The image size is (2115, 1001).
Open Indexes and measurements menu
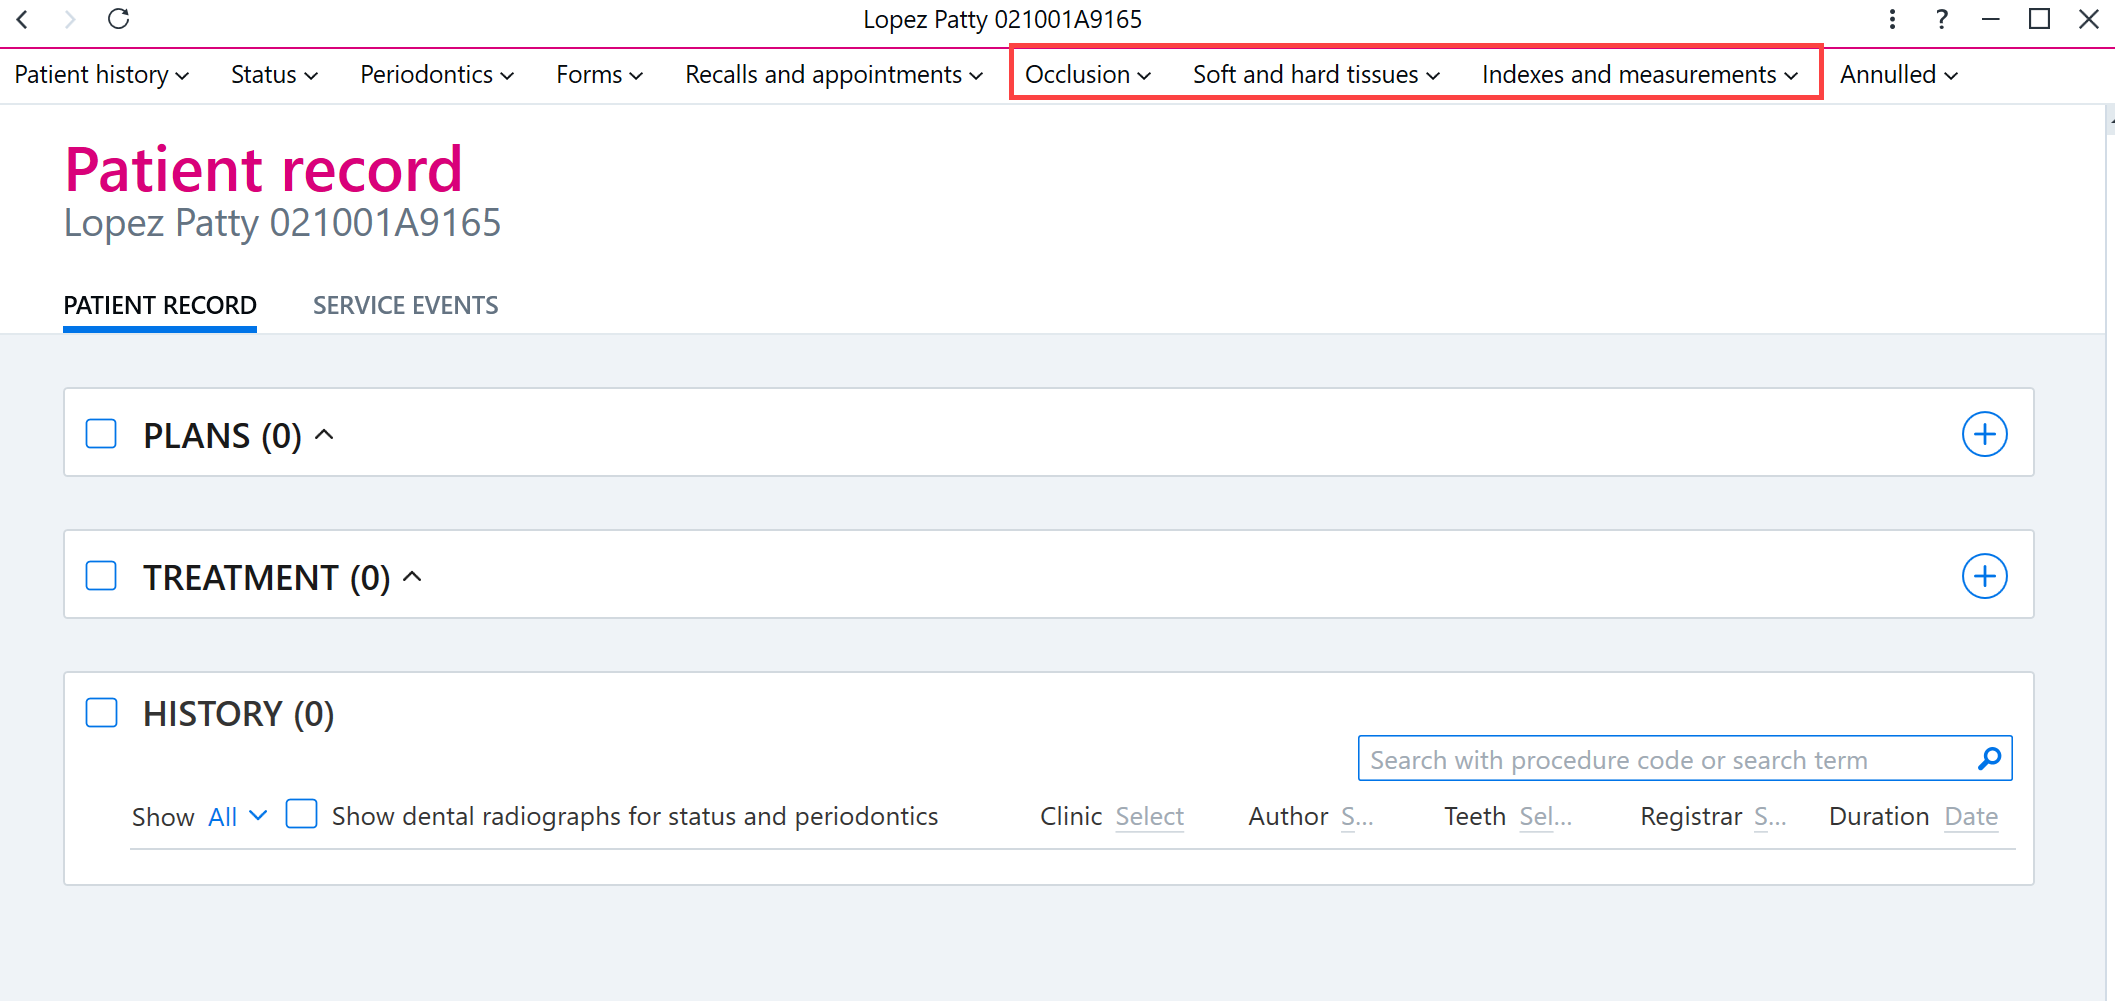pyautogui.click(x=1640, y=75)
